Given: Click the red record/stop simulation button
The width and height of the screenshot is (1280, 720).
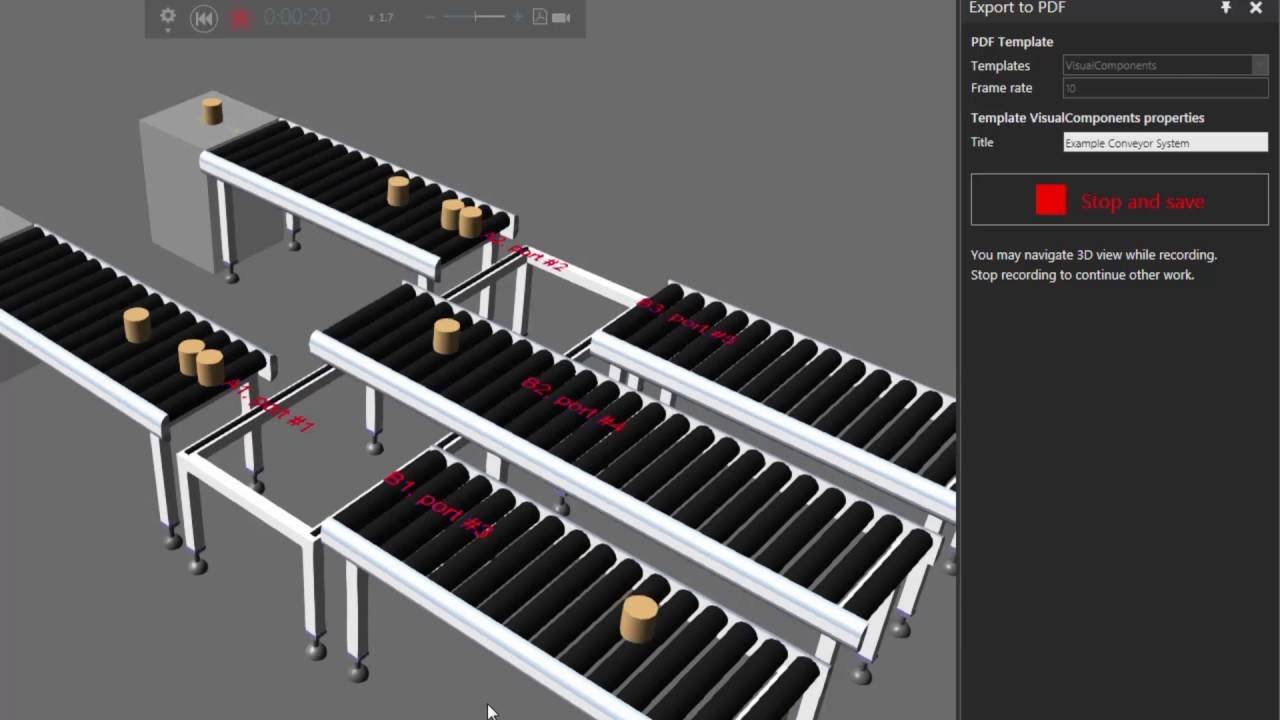Looking at the screenshot, I should [240, 18].
